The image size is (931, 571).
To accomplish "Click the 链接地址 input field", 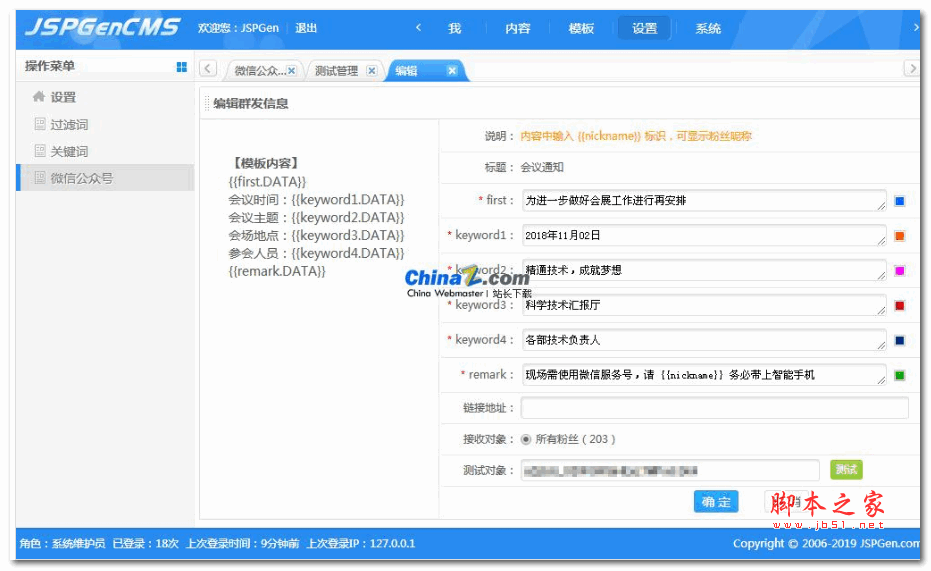I will [x=715, y=408].
